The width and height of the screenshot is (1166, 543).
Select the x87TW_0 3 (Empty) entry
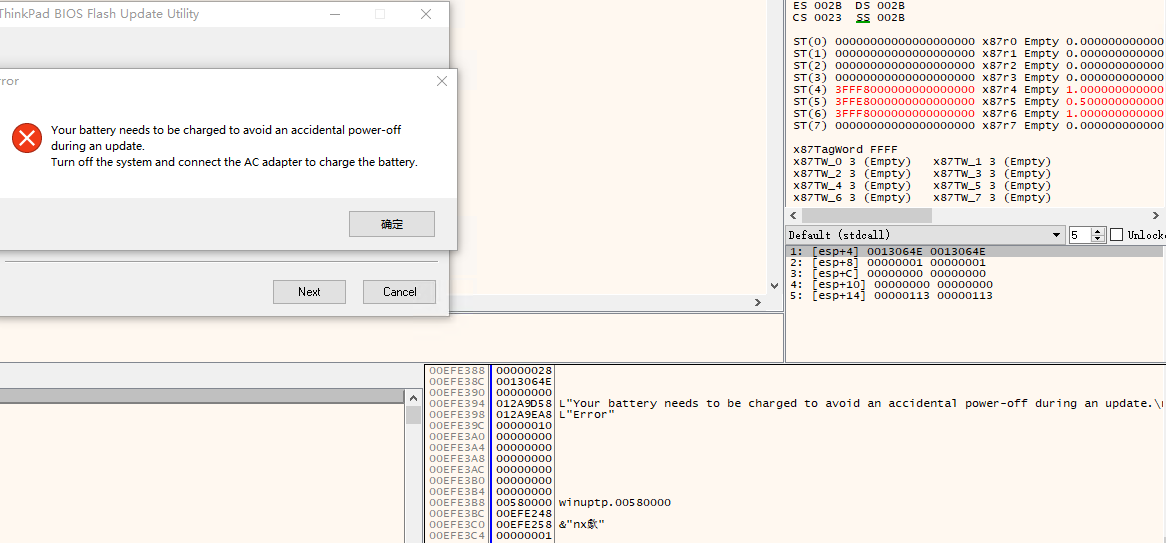tap(852, 161)
